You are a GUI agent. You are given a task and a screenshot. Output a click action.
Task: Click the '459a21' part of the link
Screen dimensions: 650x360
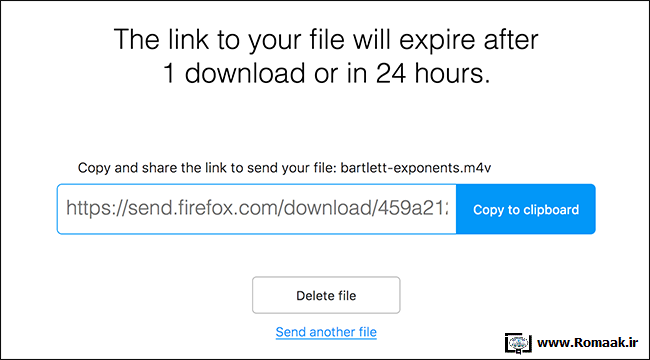coord(412,208)
